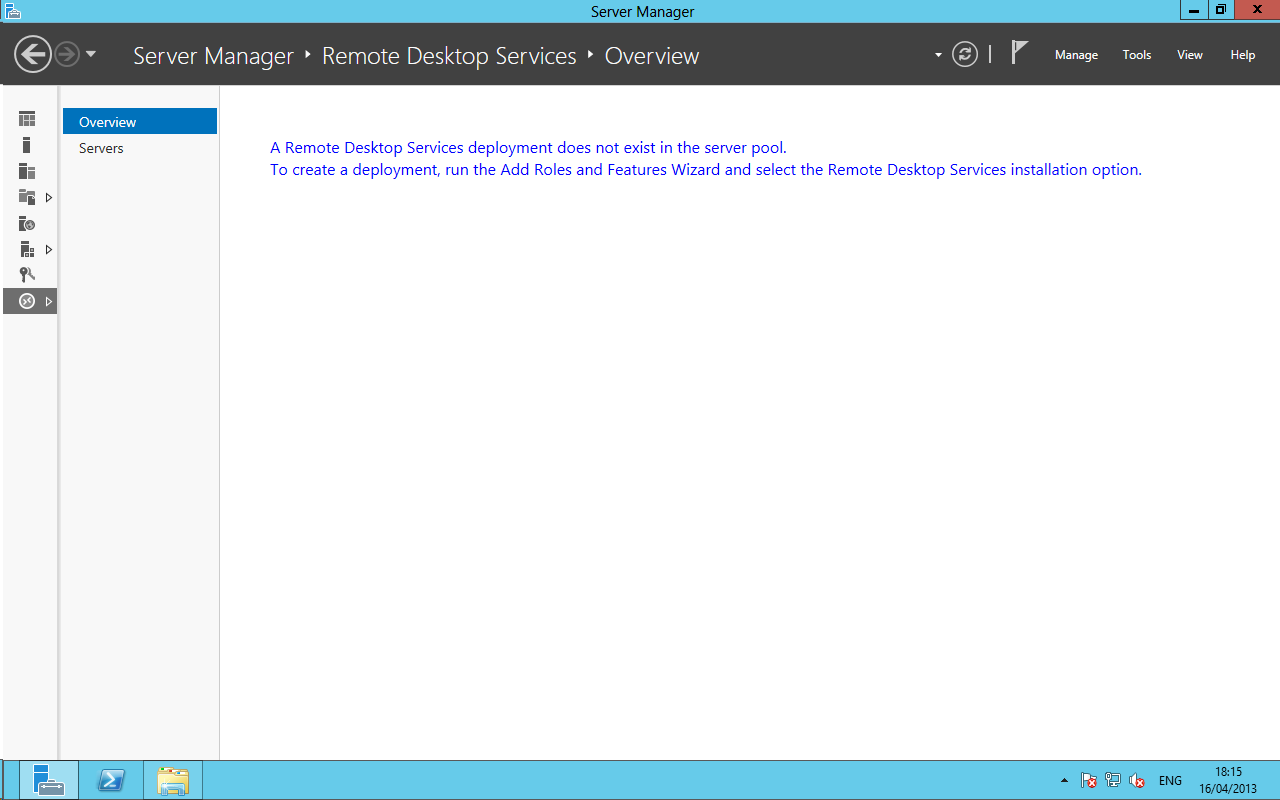Open the dropdown arrow left of Refresh
Viewport: 1280px width, 800px height.
click(938, 55)
